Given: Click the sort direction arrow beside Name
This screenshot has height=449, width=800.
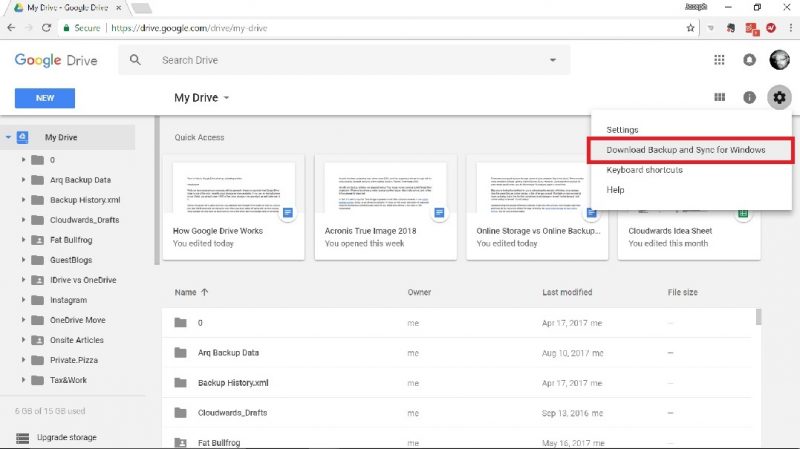Looking at the screenshot, I should click(205, 292).
